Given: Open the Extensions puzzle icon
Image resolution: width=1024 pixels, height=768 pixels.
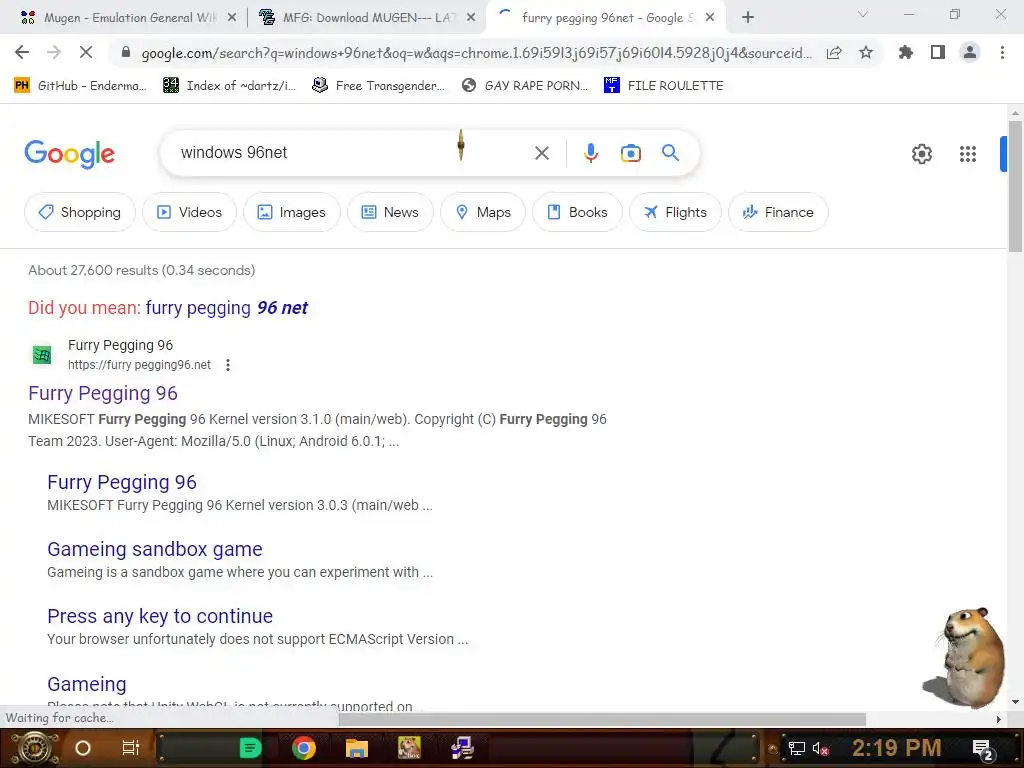Looking at the screenshot, I should (x=905, y=52).
